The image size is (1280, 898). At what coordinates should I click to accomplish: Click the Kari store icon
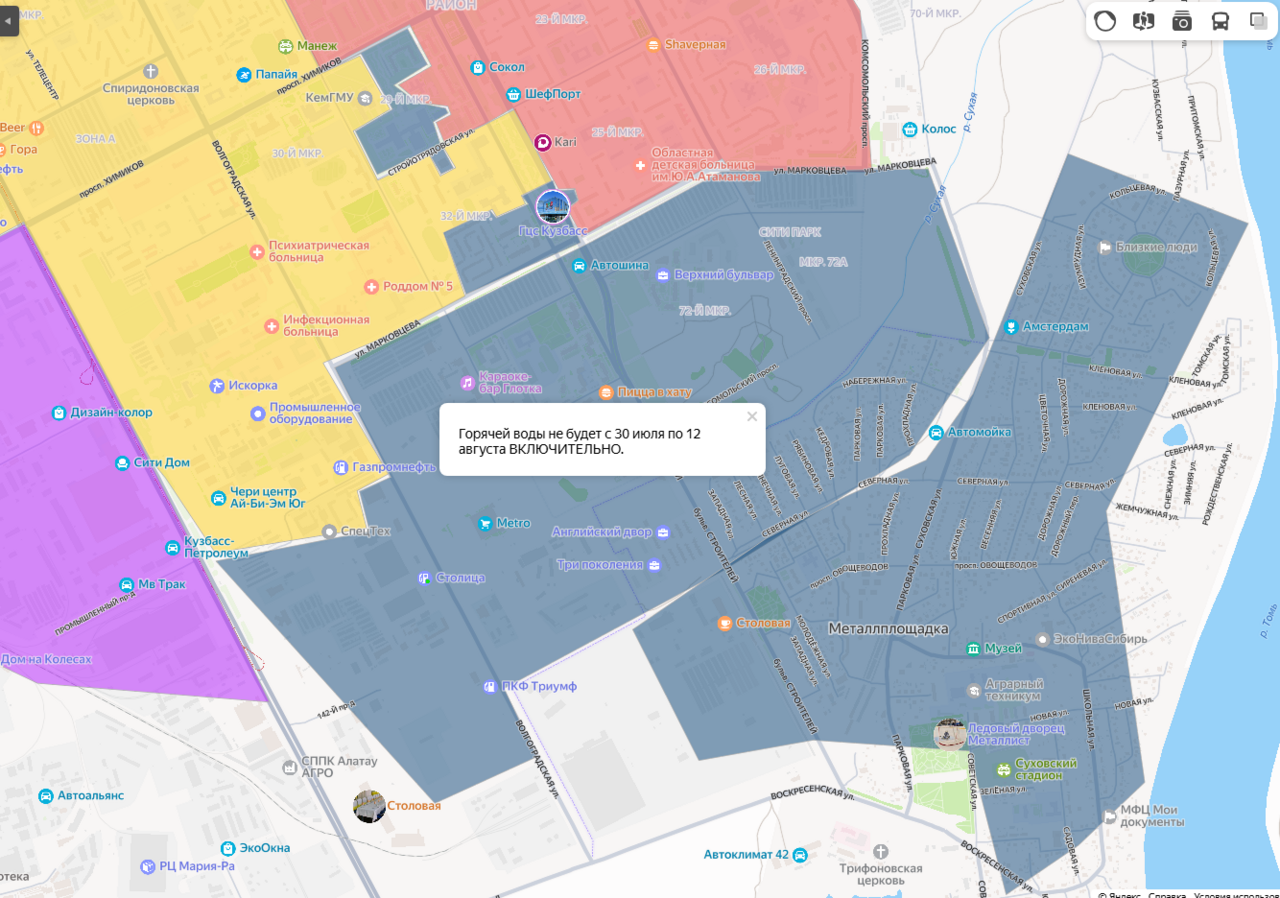coord(543,142)
